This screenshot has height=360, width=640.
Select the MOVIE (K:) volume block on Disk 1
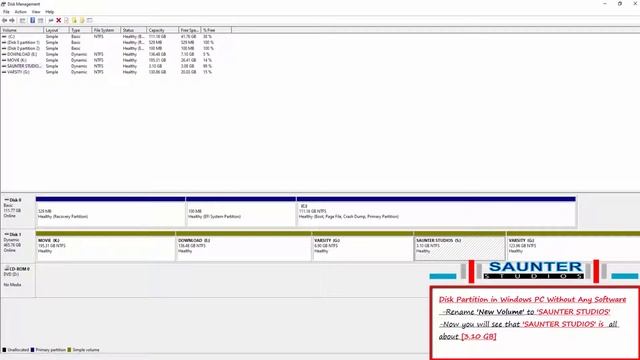[x=105, y=246]
